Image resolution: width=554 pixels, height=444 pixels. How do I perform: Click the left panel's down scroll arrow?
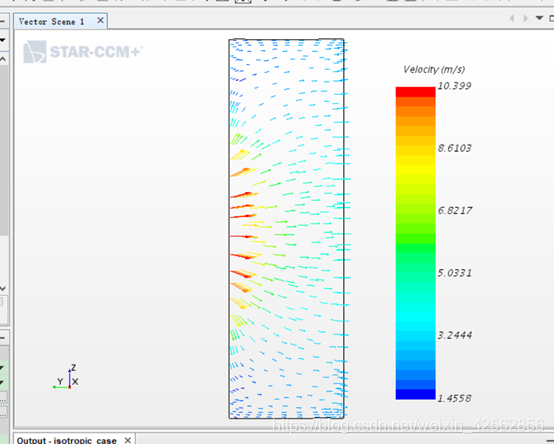[3, 289]
